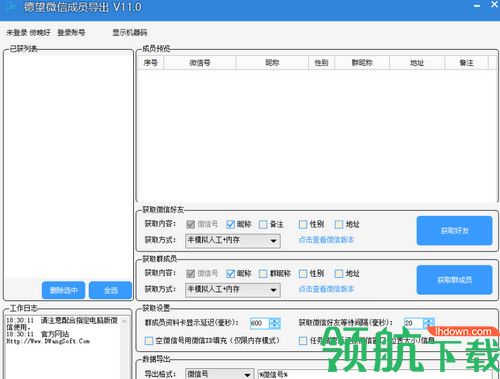Enable 性别 checkbox in 获取微信好友

click(x=303, y=224)
